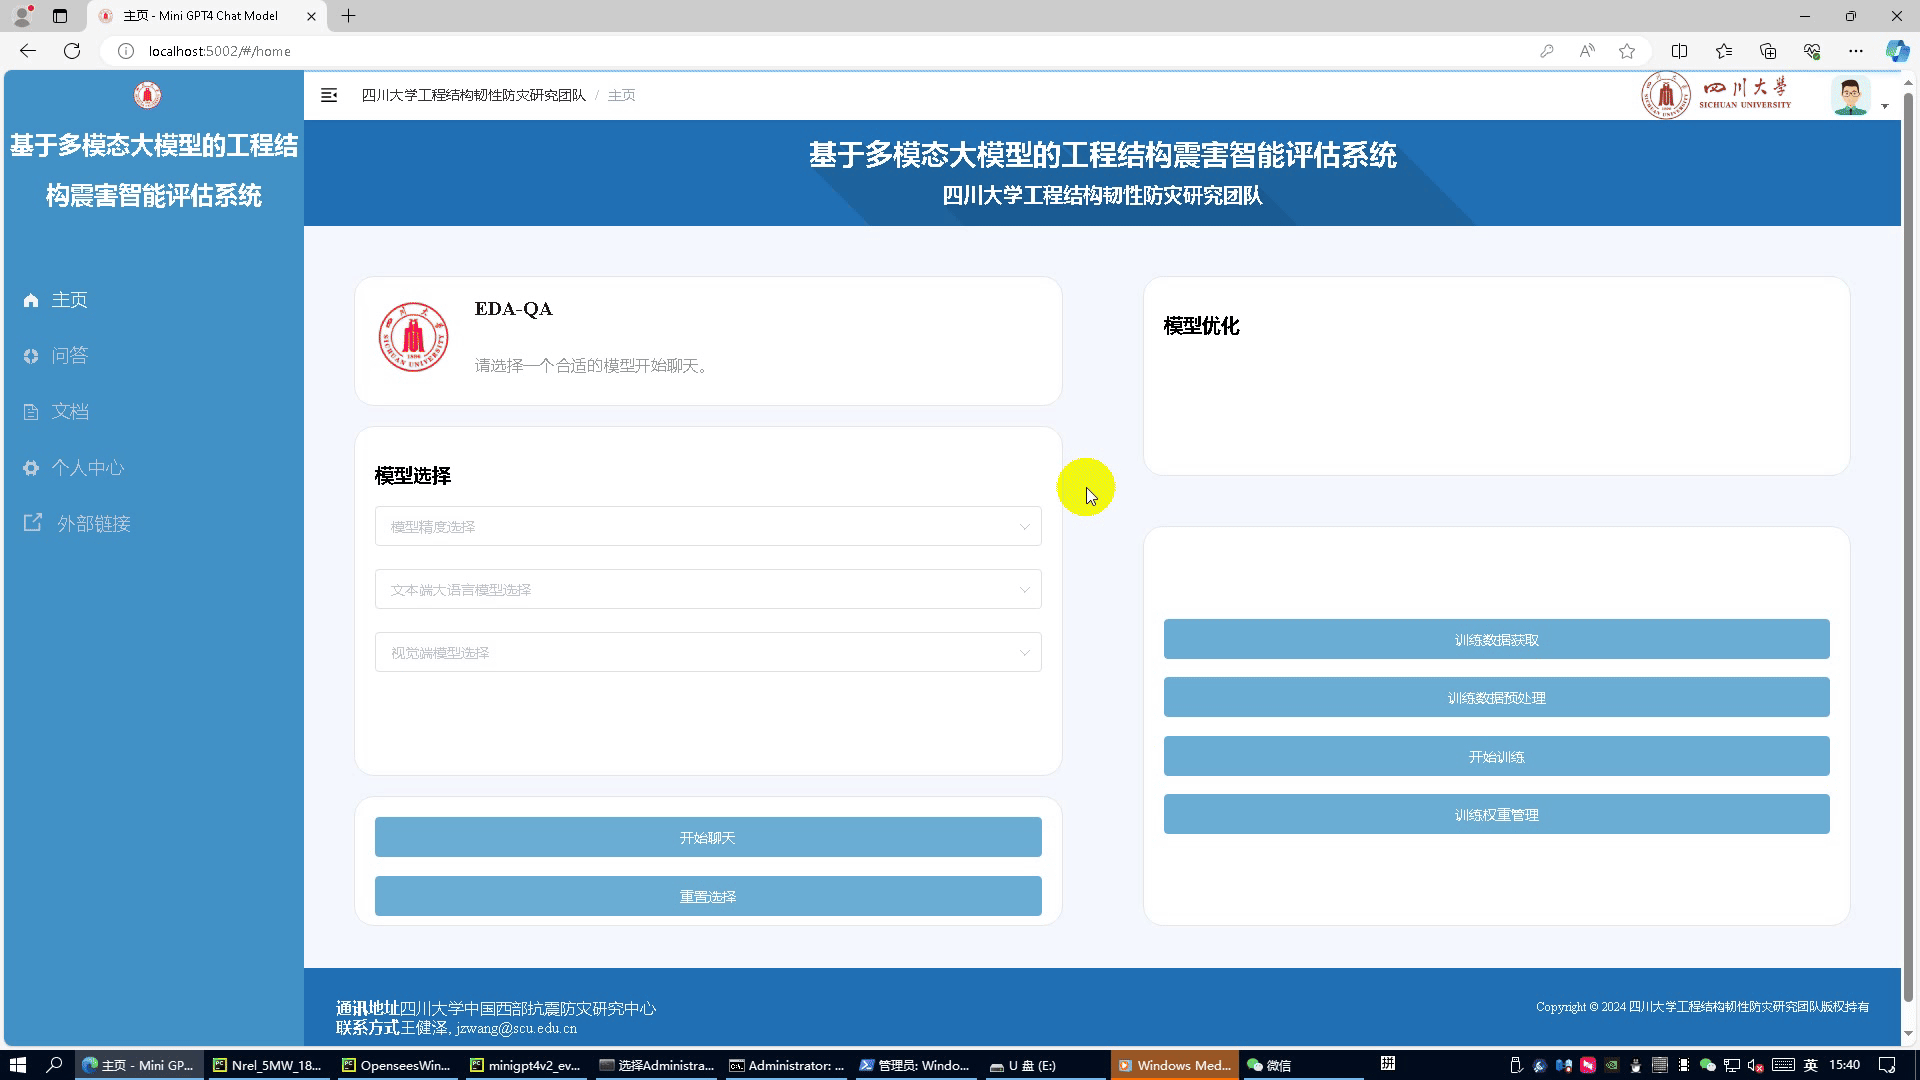Click the WeChat system tray icon
The width and height of the screenshot is (1920, 1080).
pos(1708,1066)
